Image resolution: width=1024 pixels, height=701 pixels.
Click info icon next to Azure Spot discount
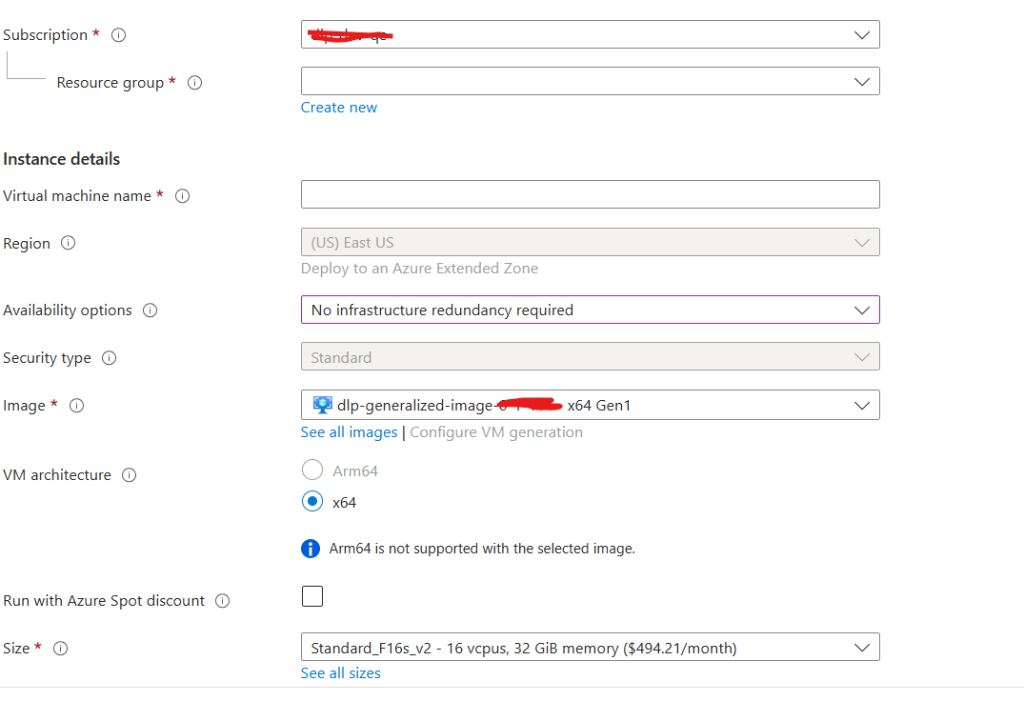223,601
